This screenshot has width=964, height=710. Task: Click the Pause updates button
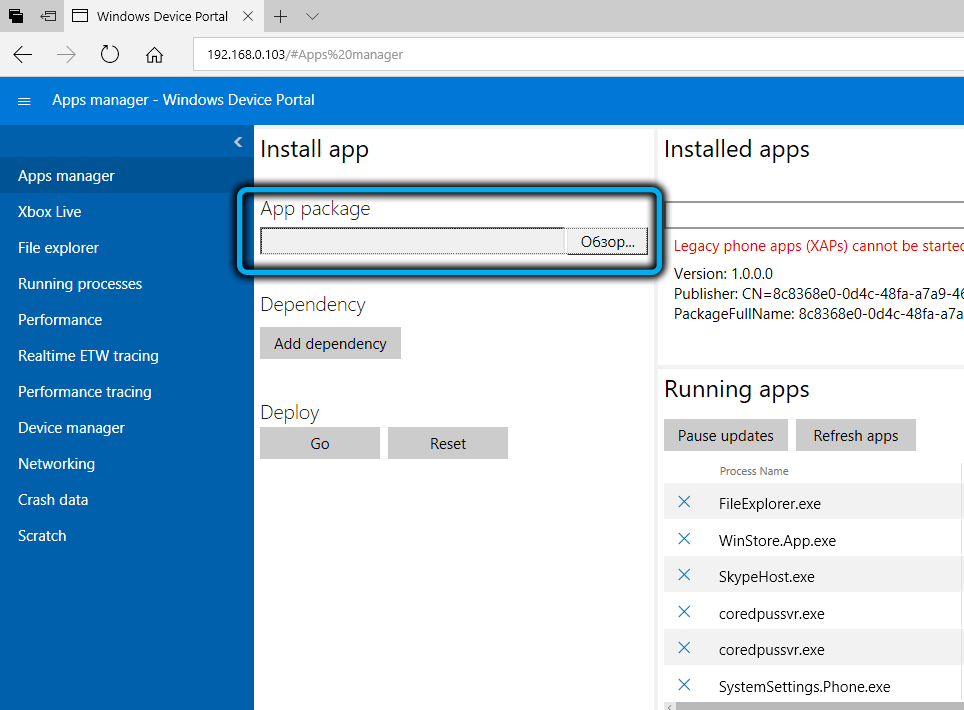point(726,436)
